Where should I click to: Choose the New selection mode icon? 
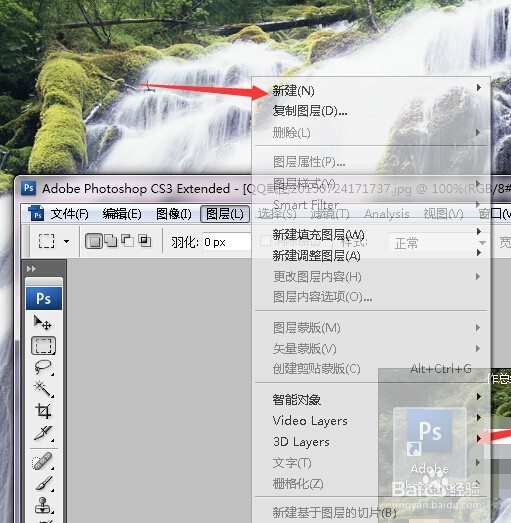pyautogui.click(x=94, y=241)
